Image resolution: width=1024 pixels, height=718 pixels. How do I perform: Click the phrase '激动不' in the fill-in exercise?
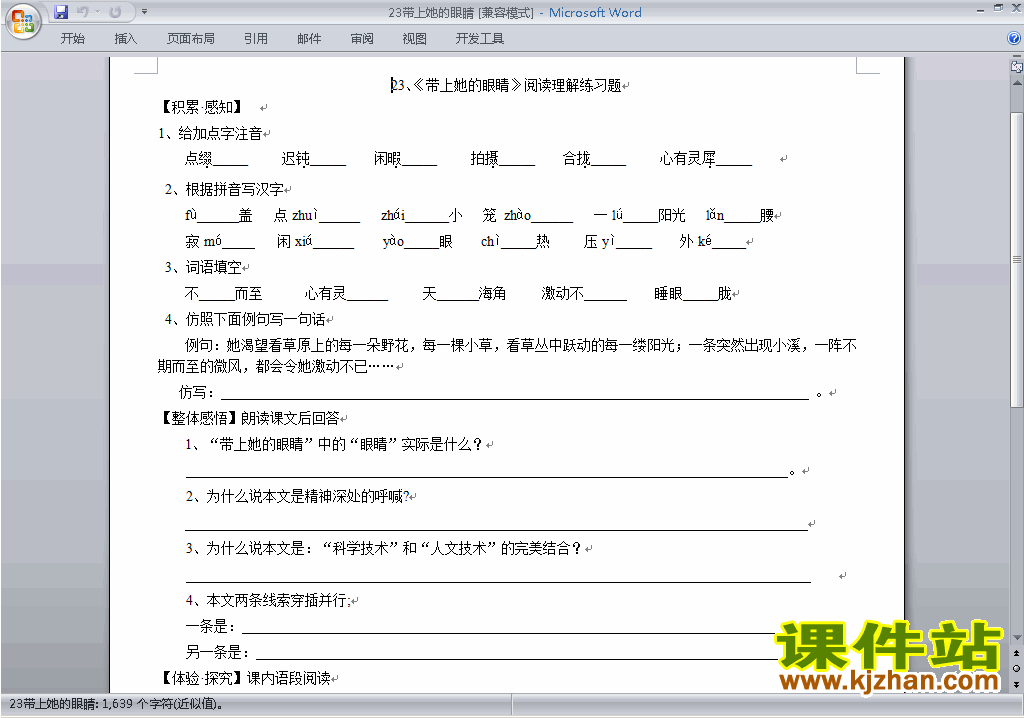point(562,293)
